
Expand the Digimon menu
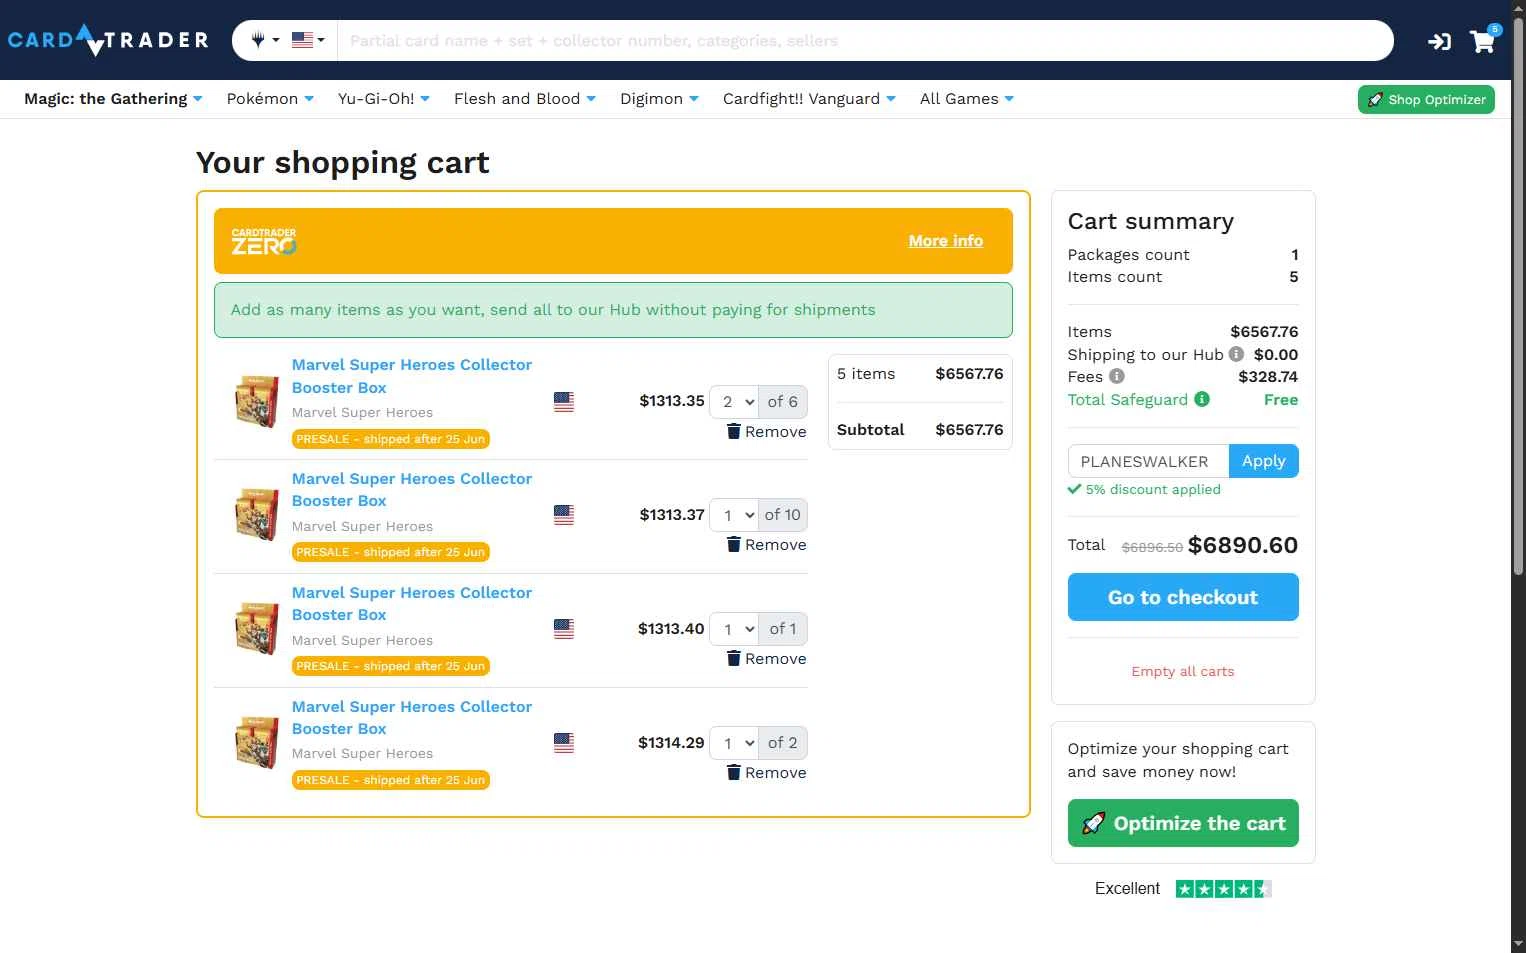[x=659, y=98]
